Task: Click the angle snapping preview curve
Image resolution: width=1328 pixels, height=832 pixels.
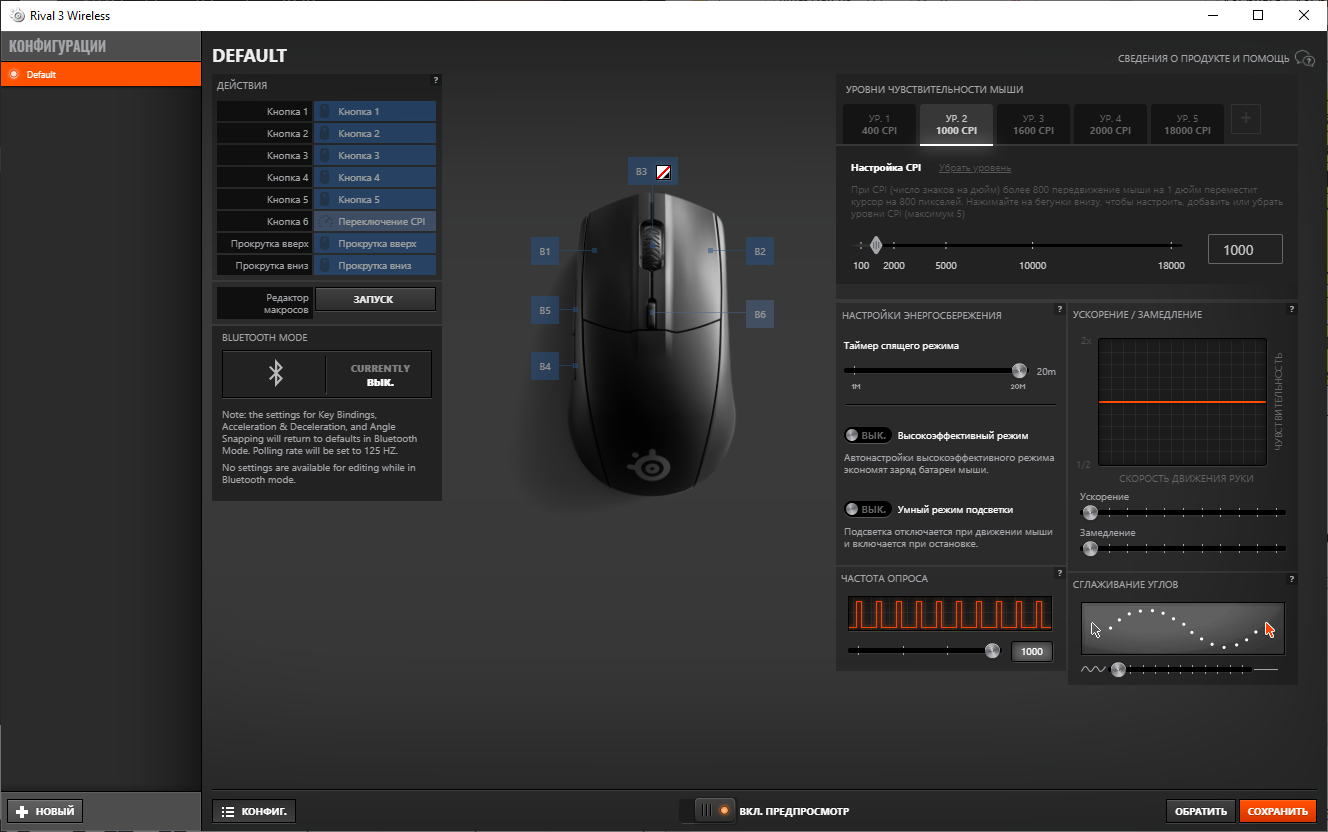Action: pos(1183,629)
